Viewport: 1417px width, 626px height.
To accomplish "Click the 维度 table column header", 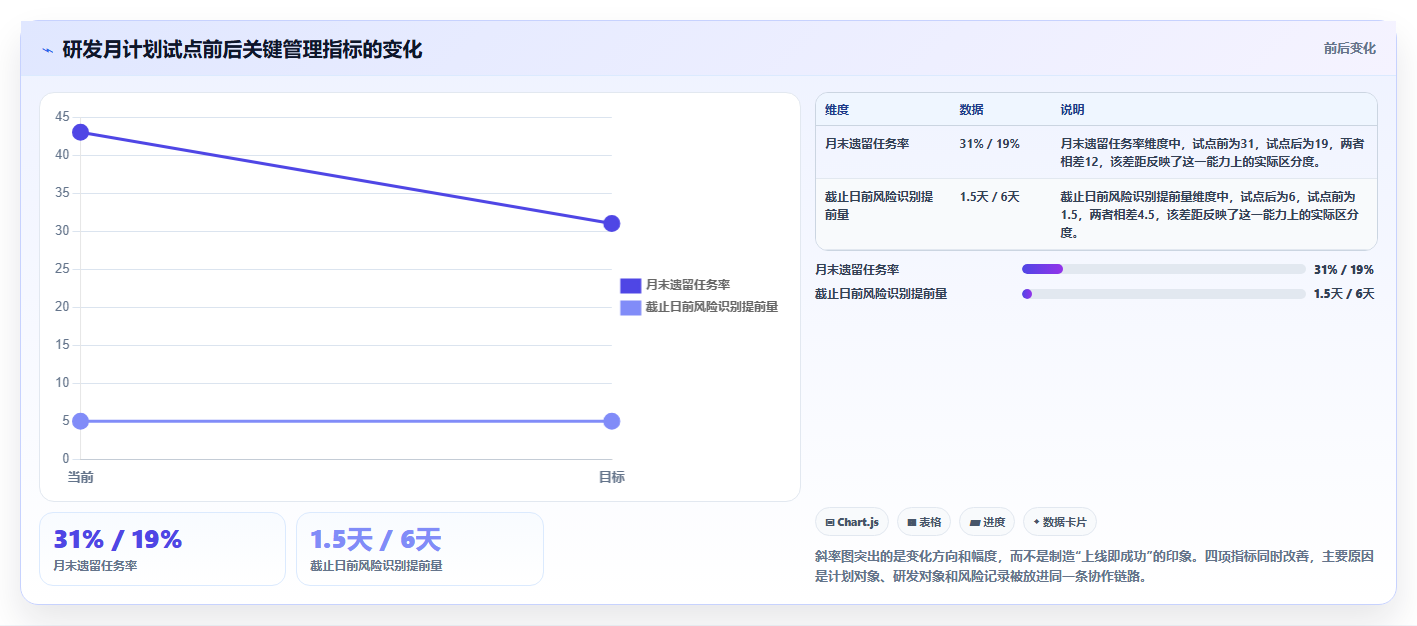I will 837,110.
